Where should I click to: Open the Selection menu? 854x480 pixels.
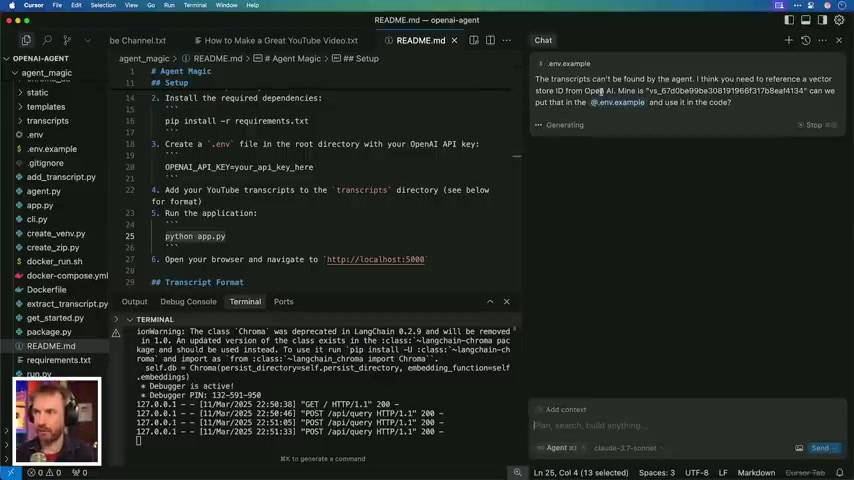tap(103, 5)
